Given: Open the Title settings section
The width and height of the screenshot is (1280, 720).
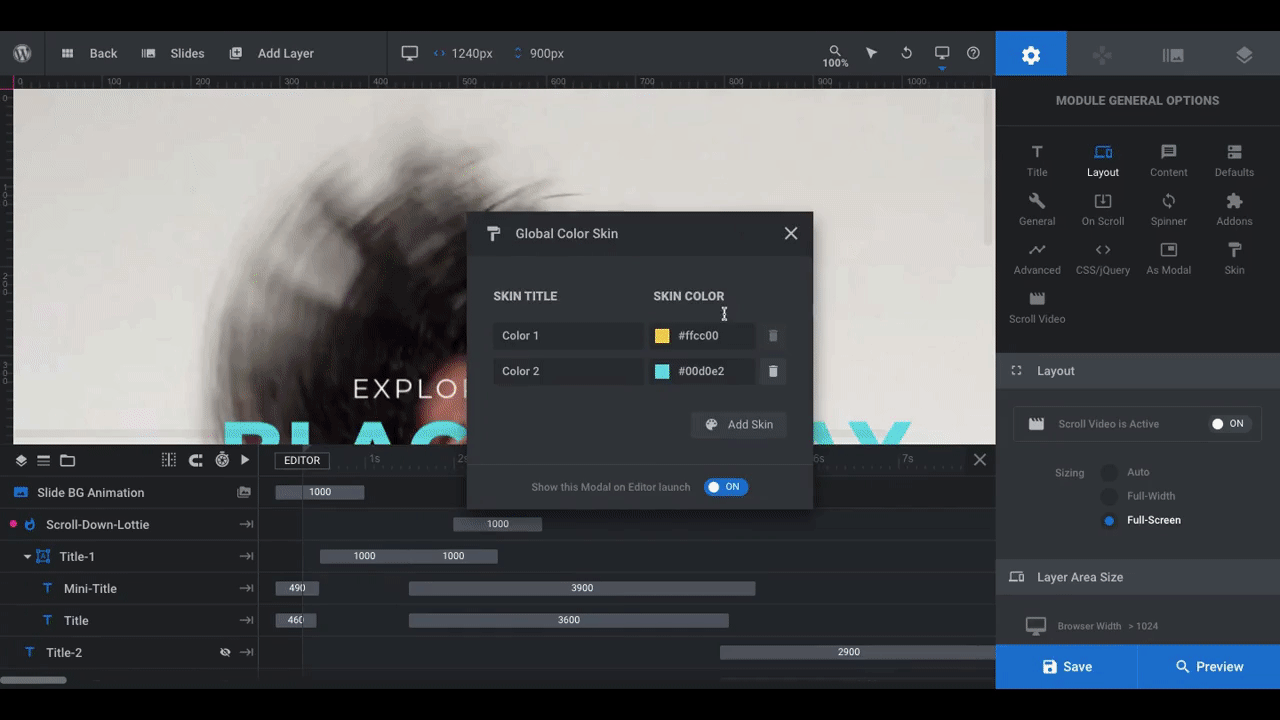Looking at the screenshot, I should tap(1037, 160).
